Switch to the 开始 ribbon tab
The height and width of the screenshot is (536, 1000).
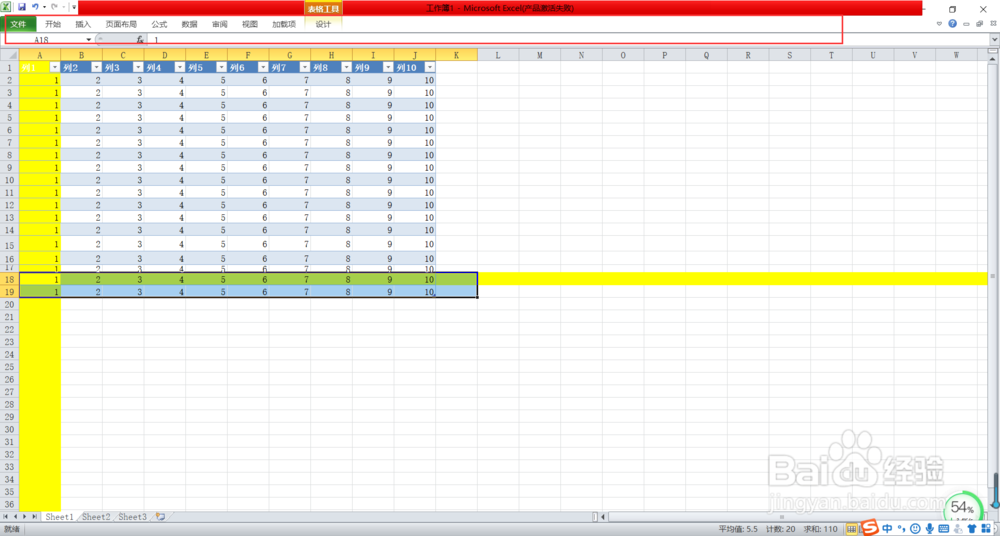tap(53, 24)
